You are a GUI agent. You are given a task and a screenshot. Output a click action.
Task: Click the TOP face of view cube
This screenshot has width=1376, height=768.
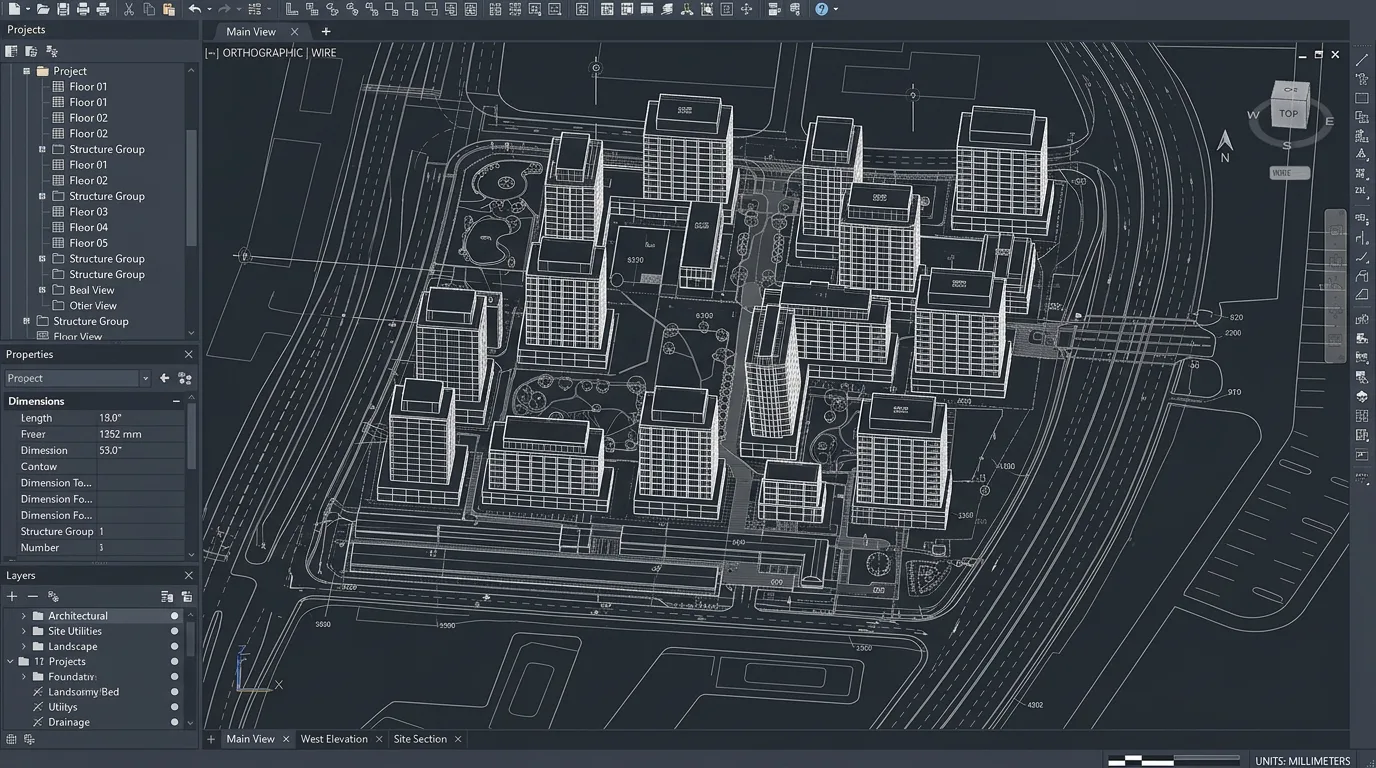coord(1288,113)
